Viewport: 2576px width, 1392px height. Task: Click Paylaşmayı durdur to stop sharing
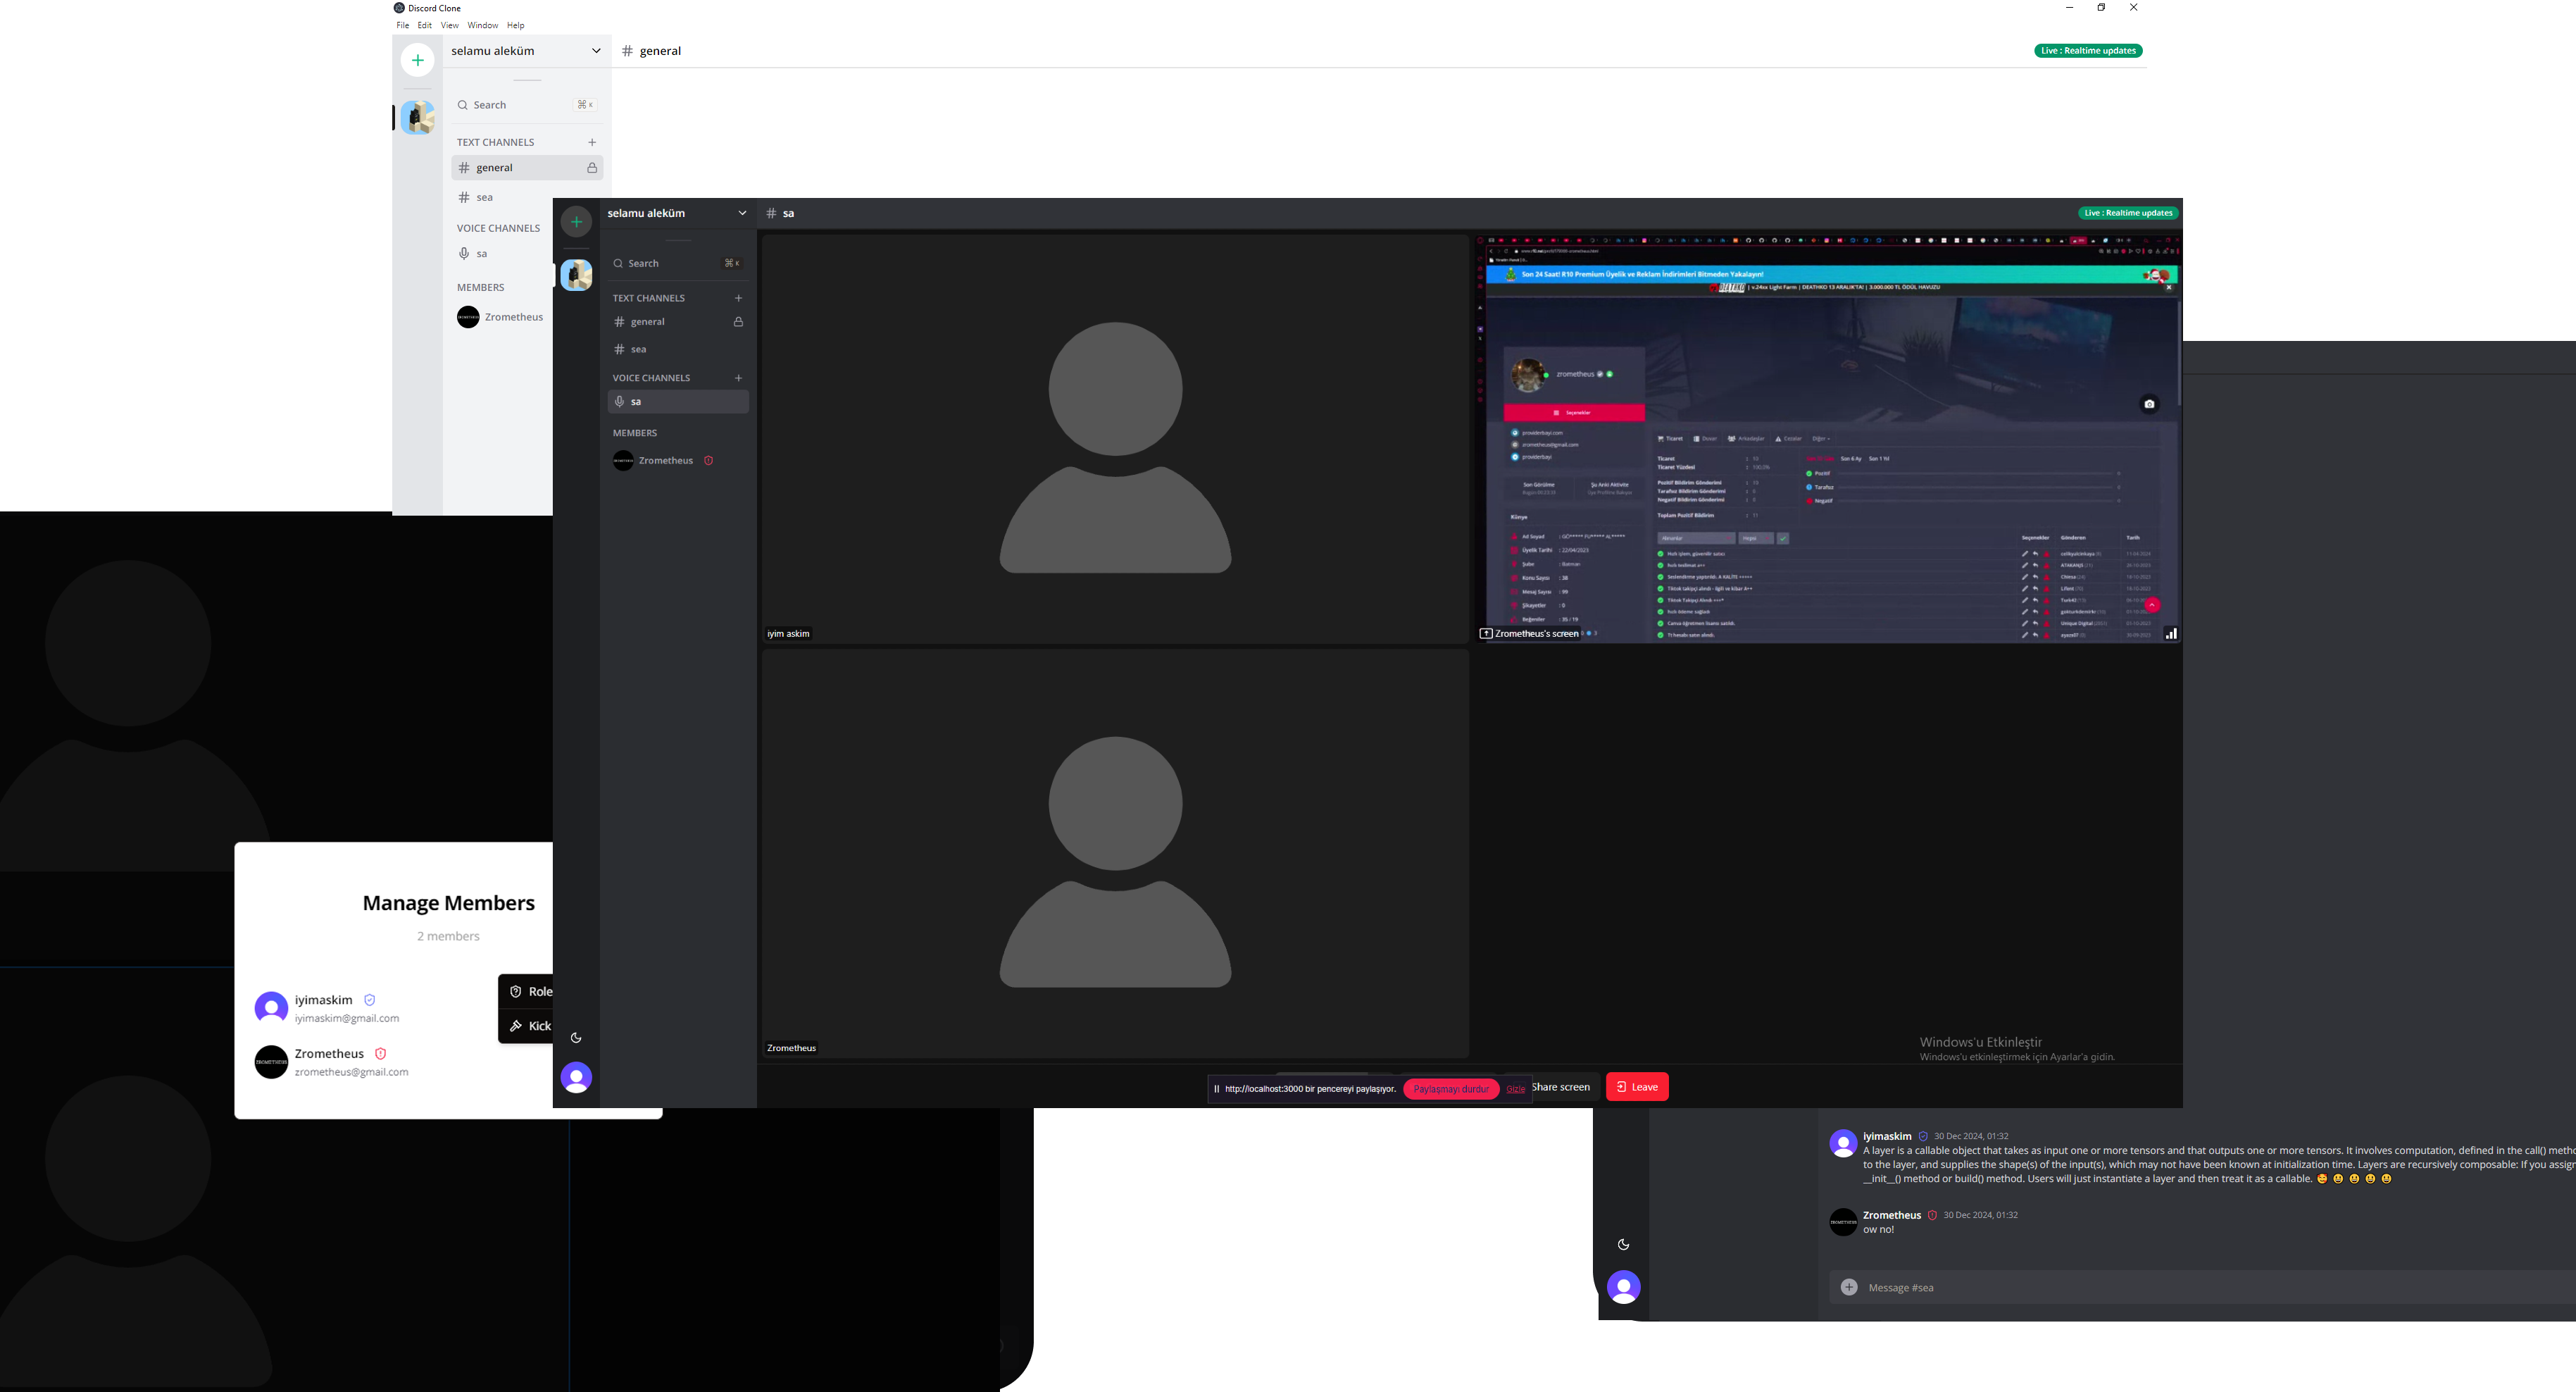click(1450, 1089)
